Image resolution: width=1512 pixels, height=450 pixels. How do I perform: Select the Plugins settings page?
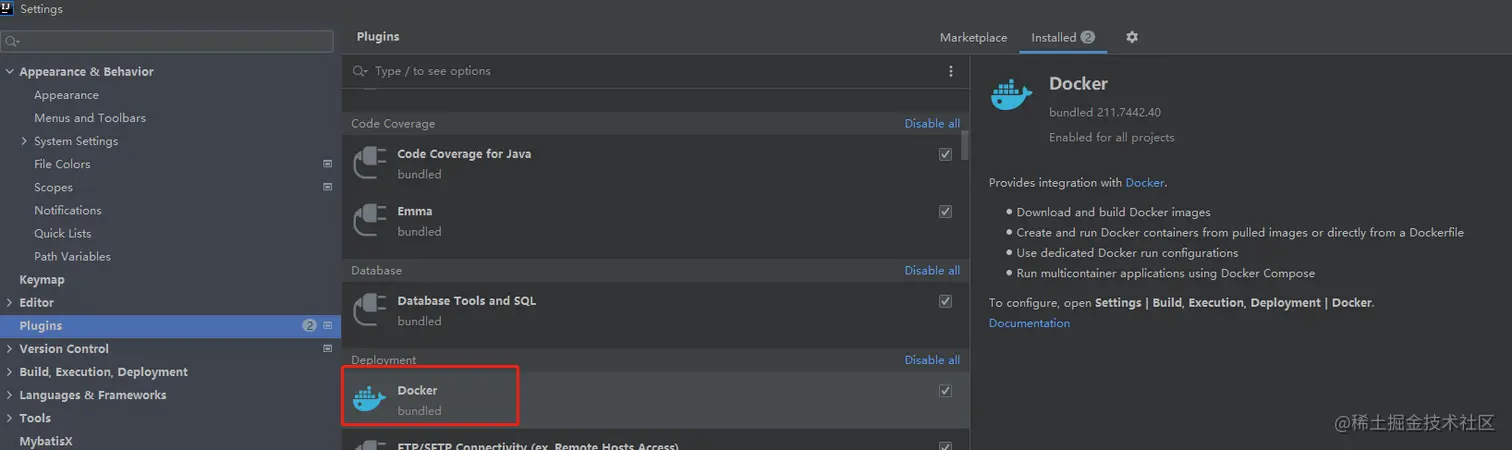(x=170, y=326)
